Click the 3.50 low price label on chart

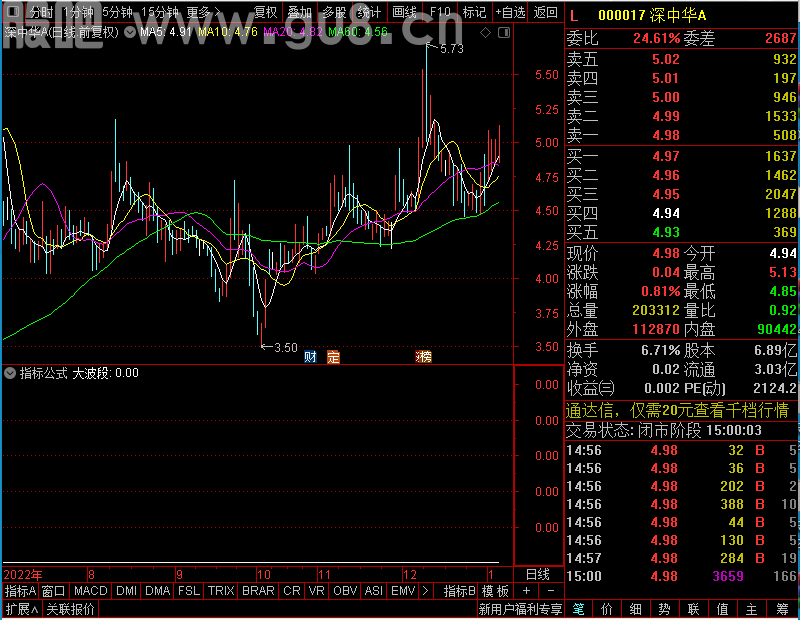click(286, 348)
